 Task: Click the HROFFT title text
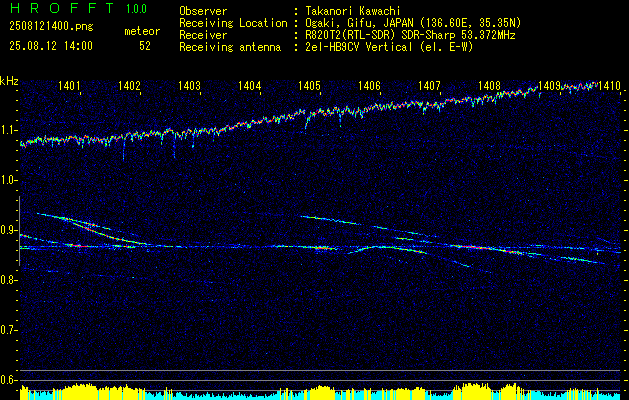tap(62, 8)
